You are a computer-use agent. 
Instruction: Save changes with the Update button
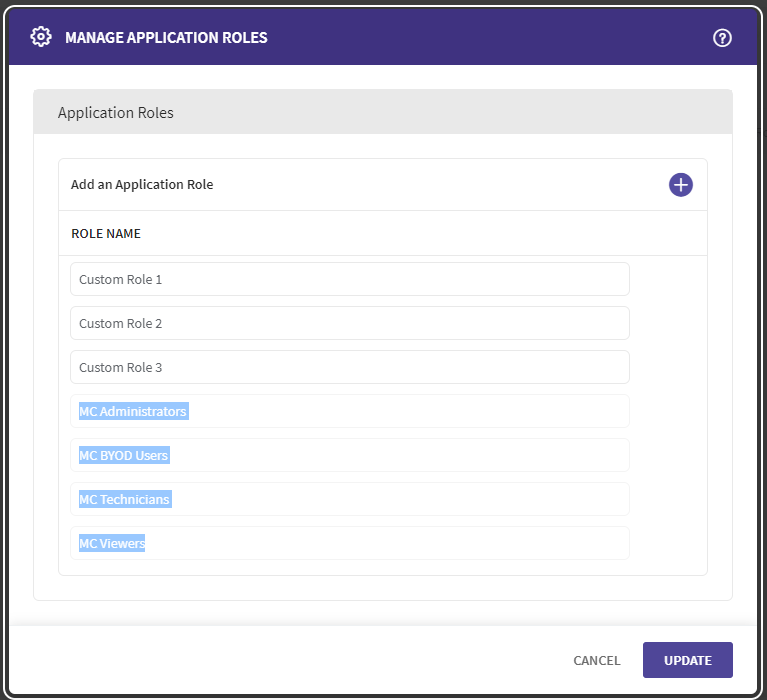pos(687,660)
